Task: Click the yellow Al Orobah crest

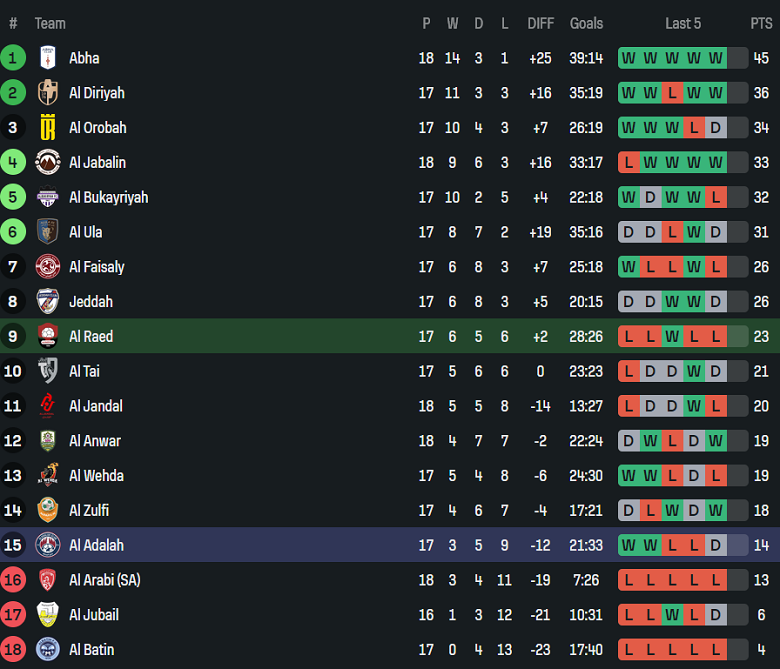Action: tap(48, 128)
